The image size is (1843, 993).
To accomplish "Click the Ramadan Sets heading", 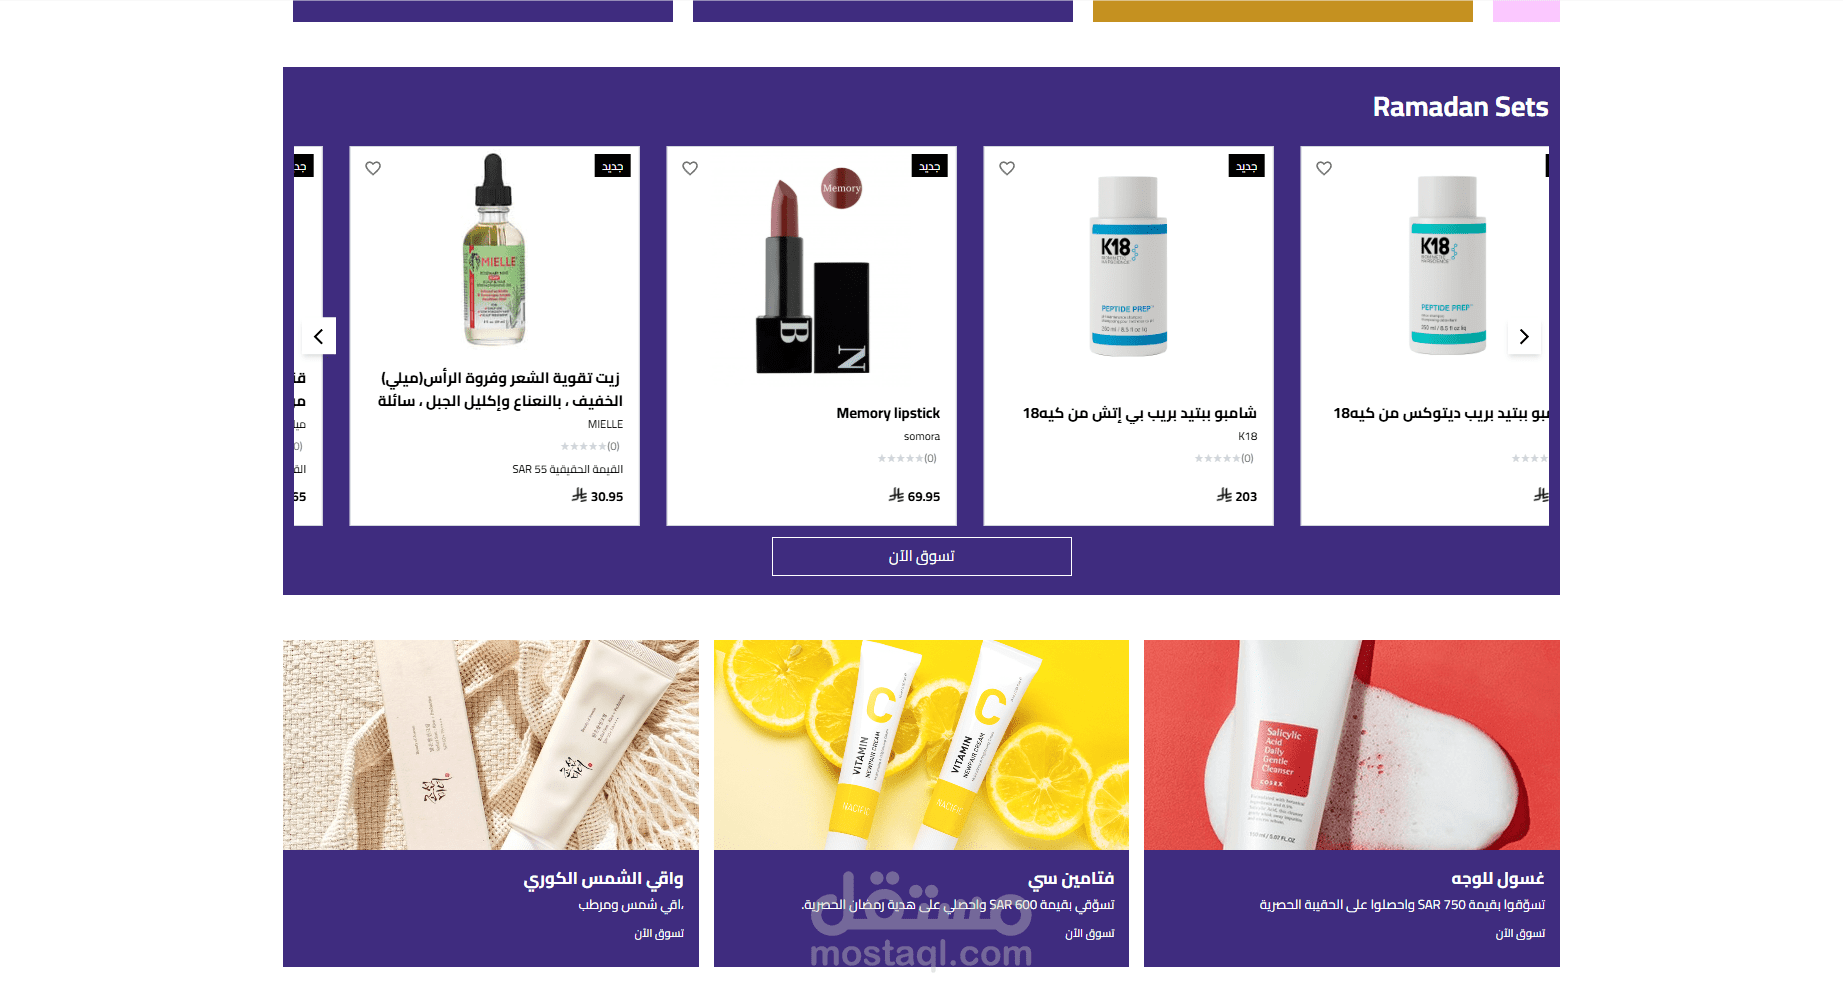I will point(1460,107).
